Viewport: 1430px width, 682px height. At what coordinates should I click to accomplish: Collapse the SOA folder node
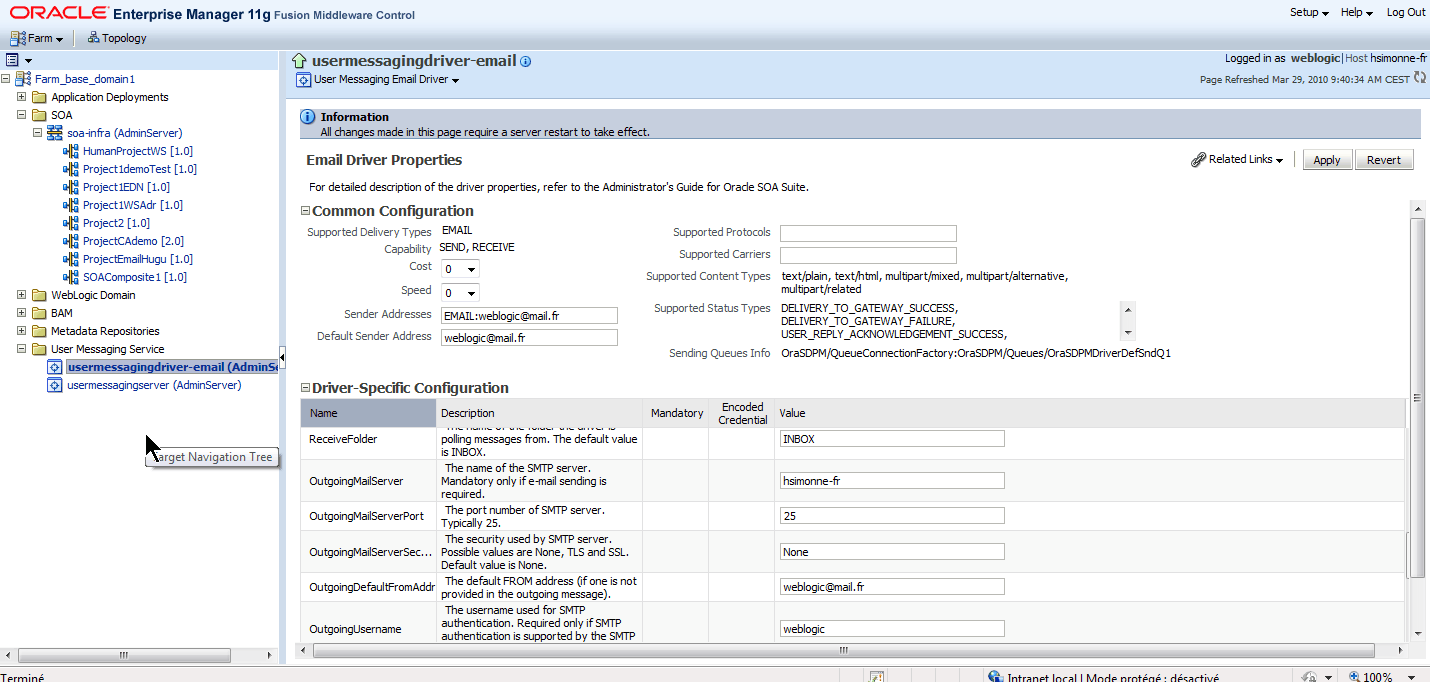point(22,115)
